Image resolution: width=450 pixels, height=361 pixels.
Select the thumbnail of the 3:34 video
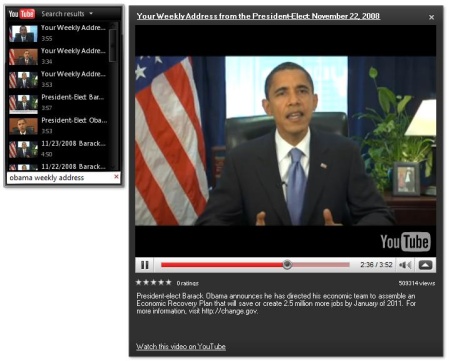click(23, 57)
